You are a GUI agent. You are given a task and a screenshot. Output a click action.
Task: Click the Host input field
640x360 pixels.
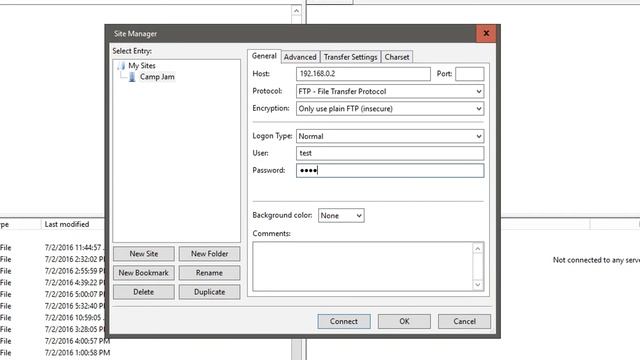[x=363, y=74]
